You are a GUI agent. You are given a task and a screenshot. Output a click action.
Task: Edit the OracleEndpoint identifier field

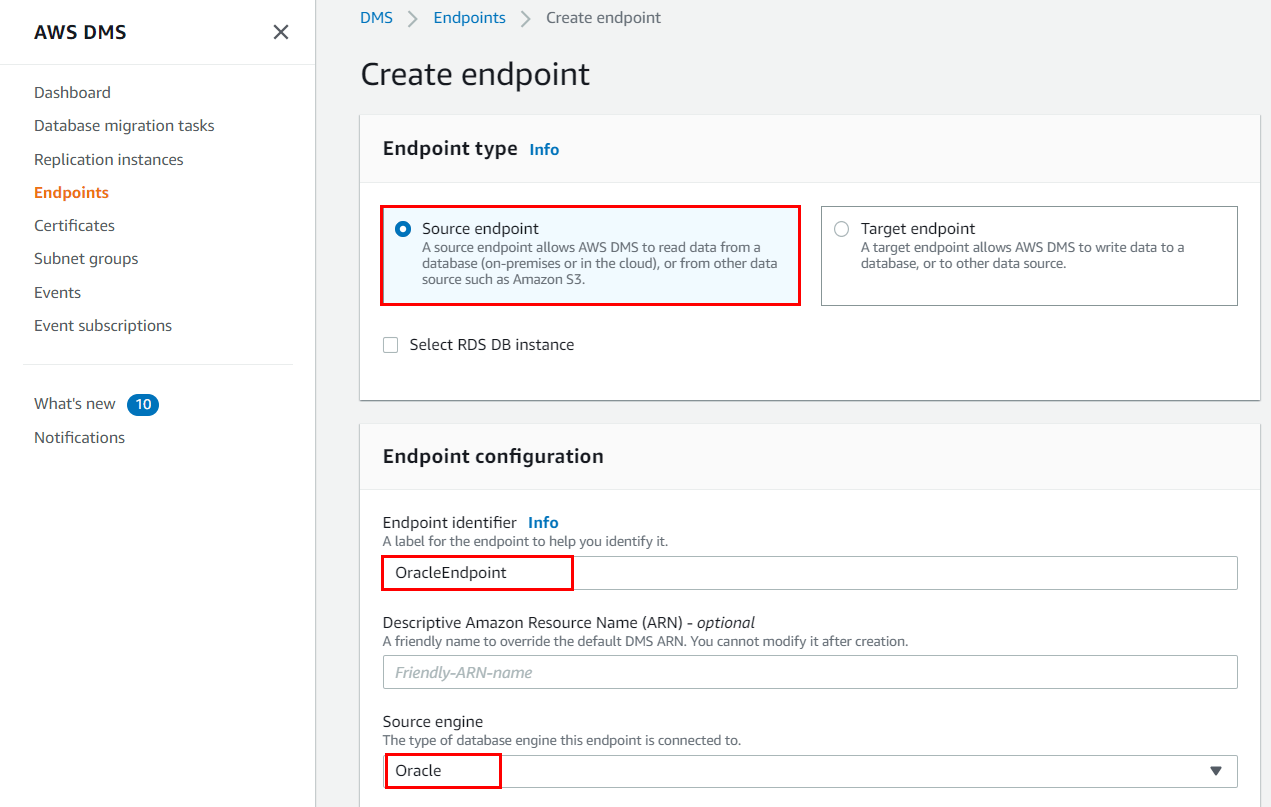[477, 573]
